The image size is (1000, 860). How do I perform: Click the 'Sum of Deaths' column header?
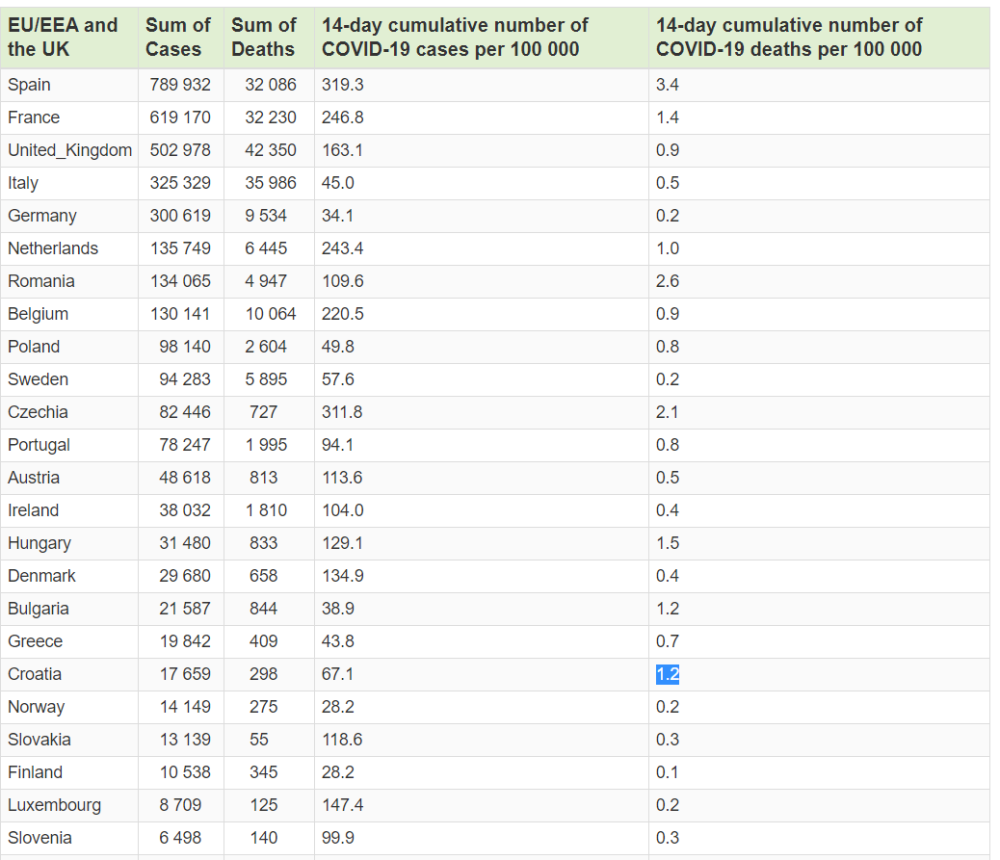(263, 37)
